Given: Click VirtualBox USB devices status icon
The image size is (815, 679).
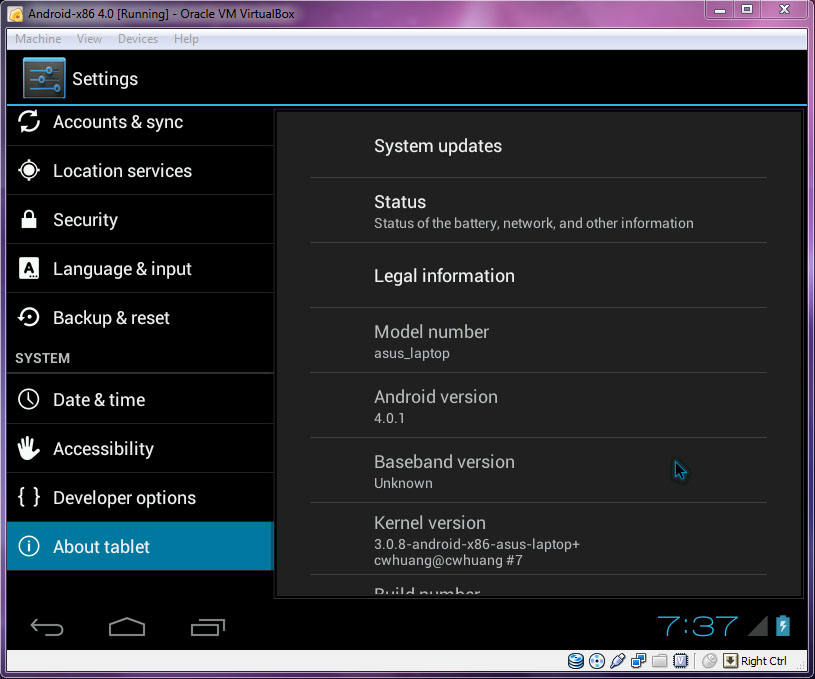Looking at the screenshot, I should (x=617, y=661).
